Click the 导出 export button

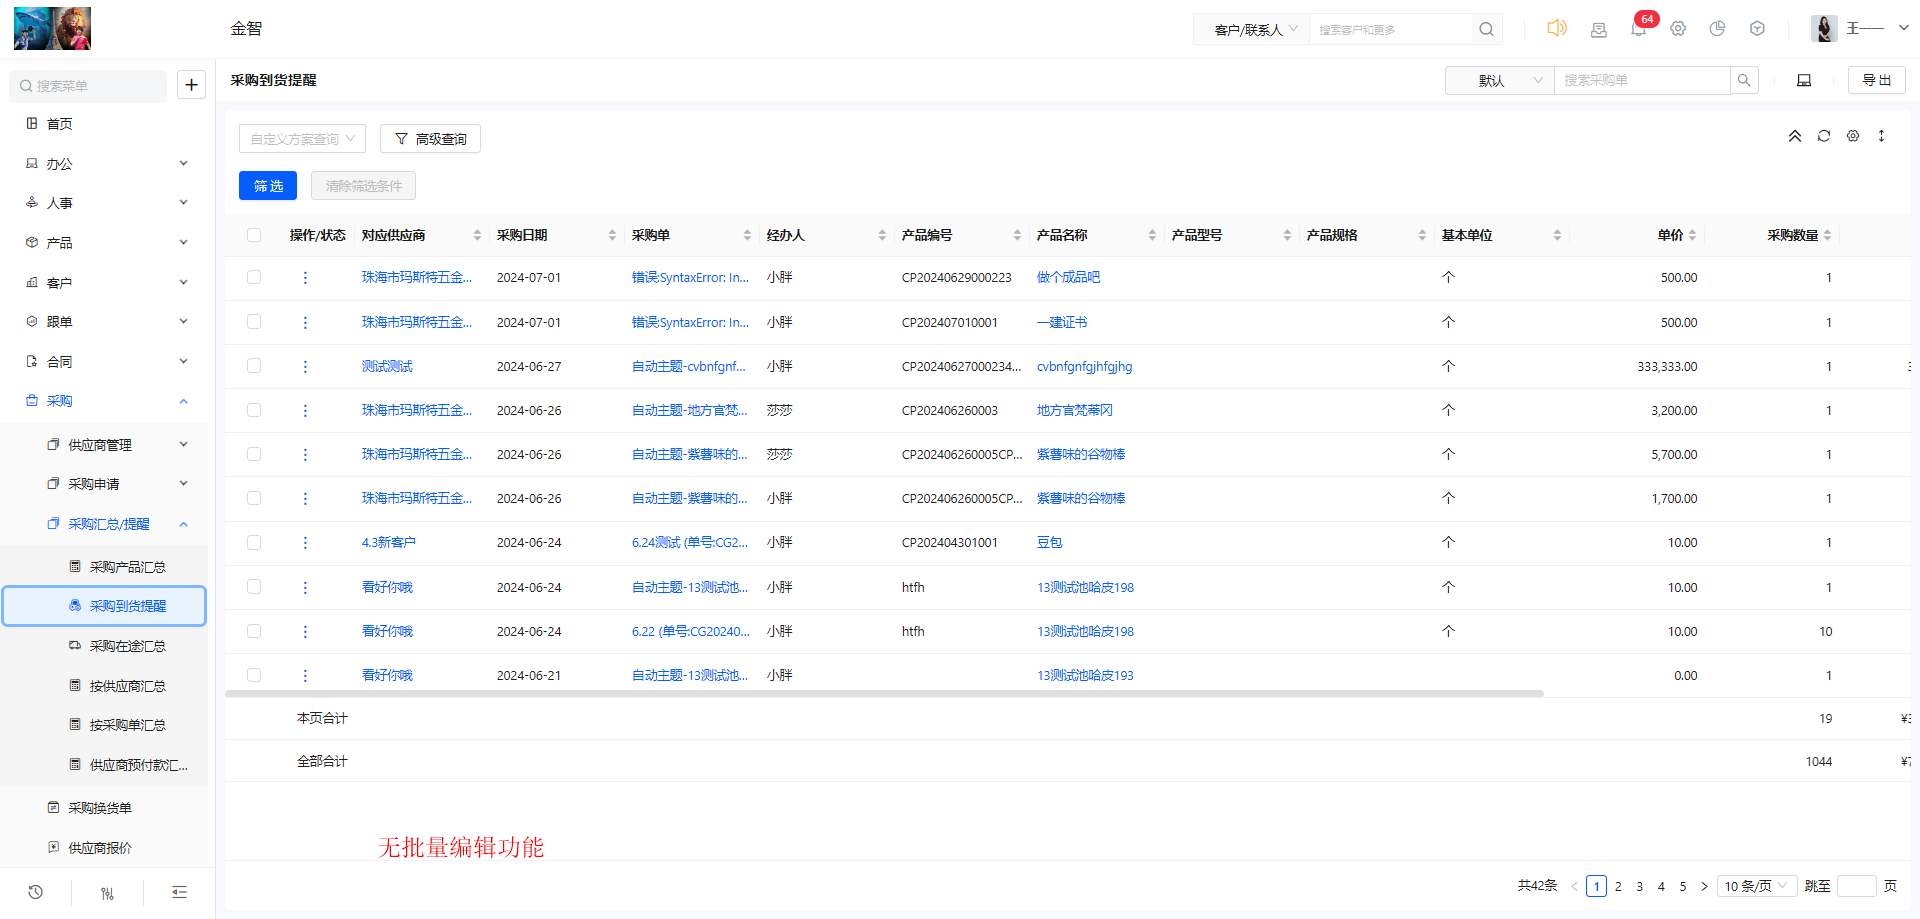click(x=1876, y=80)
